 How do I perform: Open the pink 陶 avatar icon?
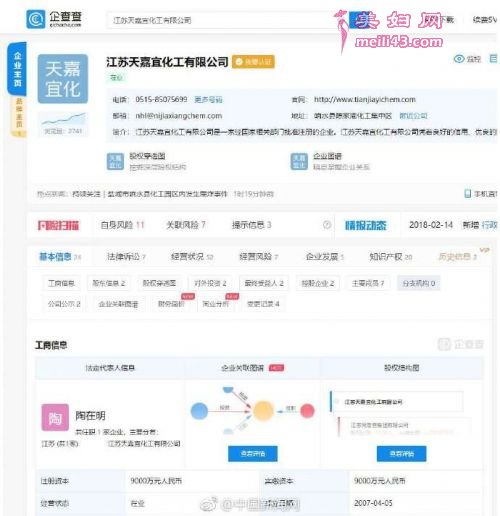(55, 417)
